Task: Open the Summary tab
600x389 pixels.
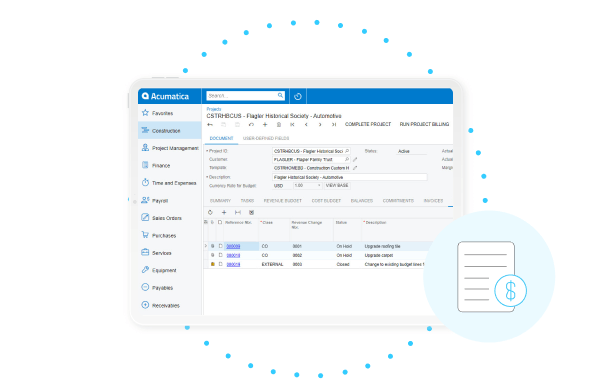Action: pos(220,200)
